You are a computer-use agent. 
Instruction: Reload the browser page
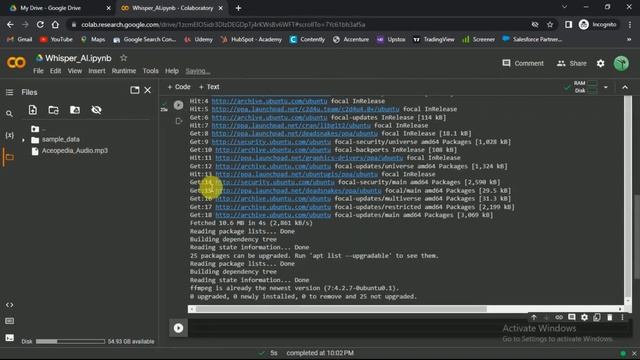[40, 24]
